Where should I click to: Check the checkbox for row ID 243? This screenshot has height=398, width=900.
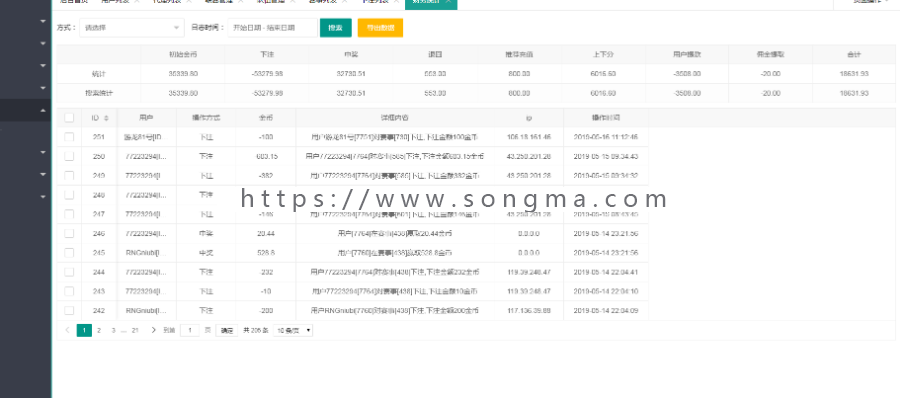(69, 291)
